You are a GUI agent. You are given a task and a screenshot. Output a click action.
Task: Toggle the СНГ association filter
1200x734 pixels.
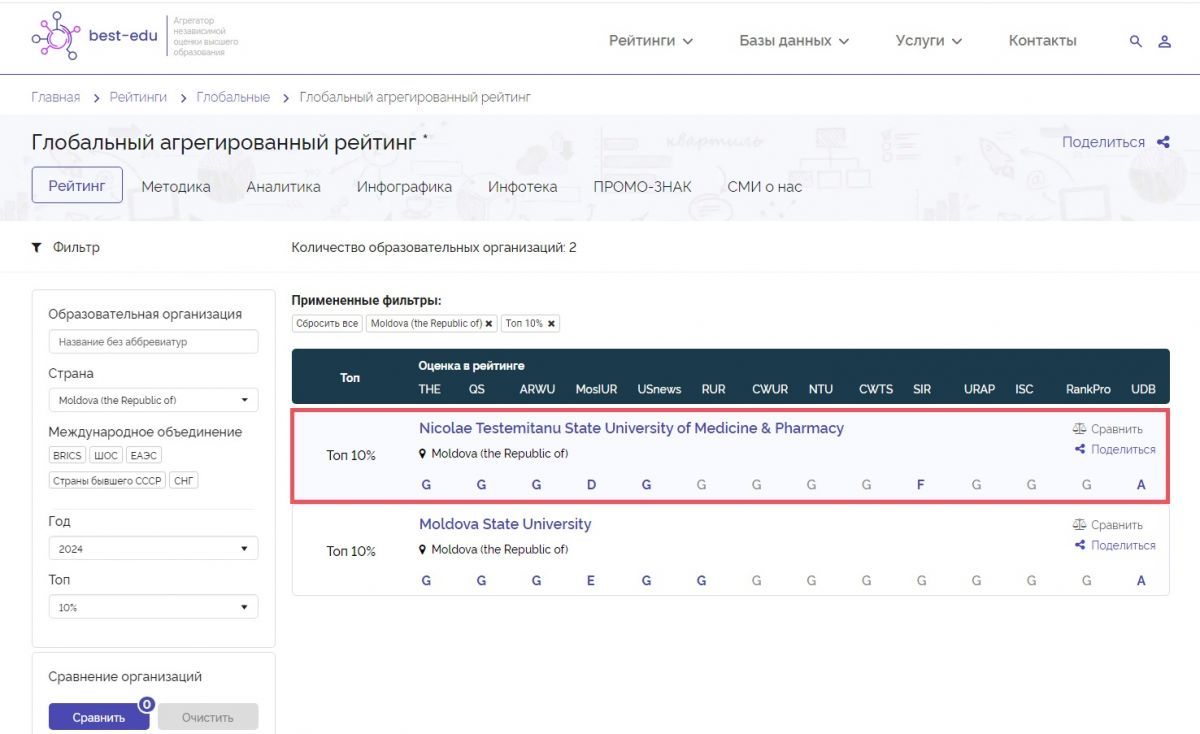pyautogui.click(x=184, y=481)
